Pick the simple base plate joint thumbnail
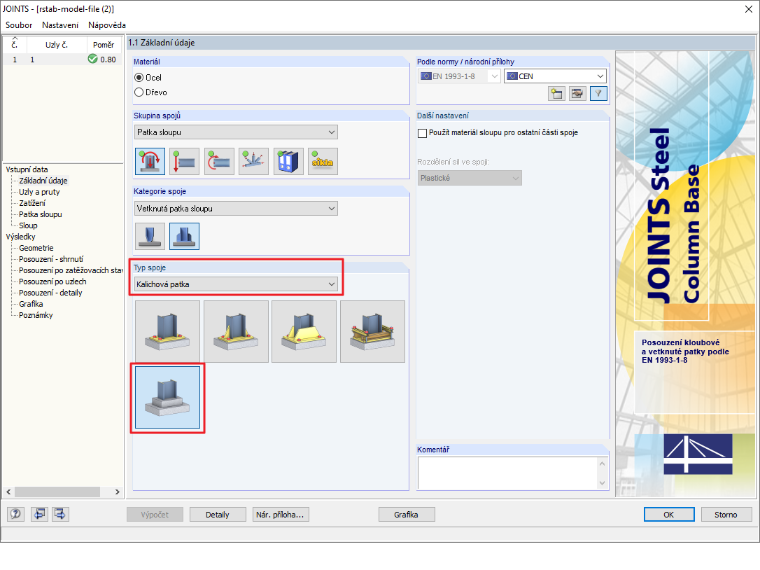The image size is (760, 570). [x=167, y=331]
